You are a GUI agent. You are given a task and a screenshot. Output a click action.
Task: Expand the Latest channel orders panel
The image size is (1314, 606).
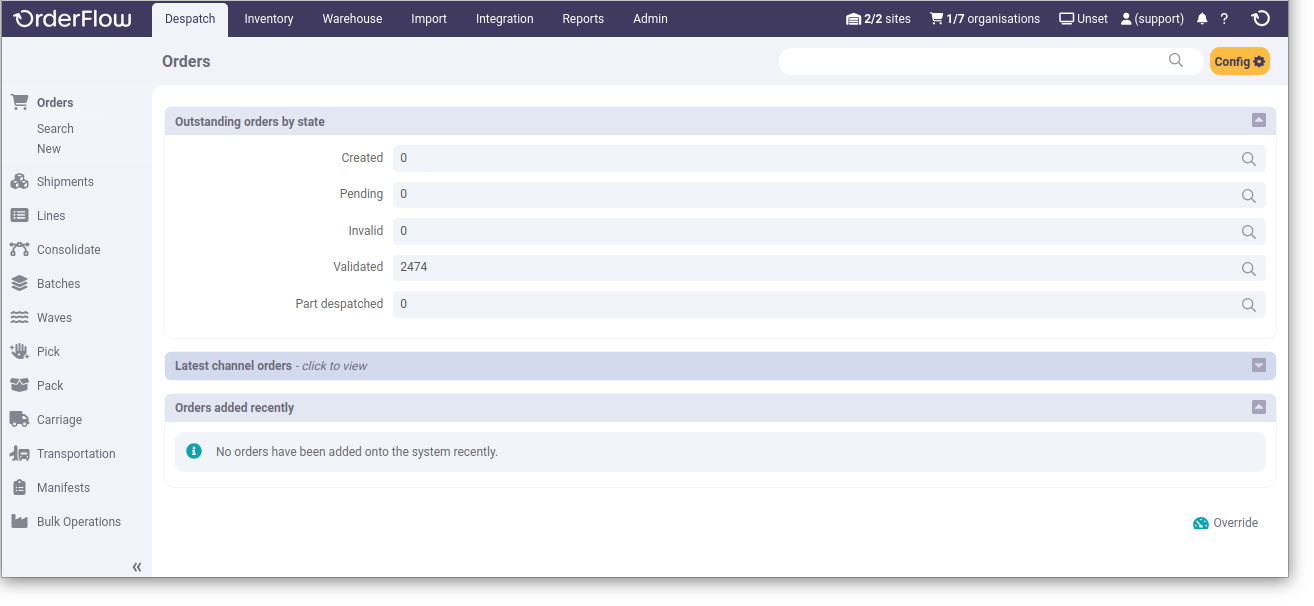(x=1258, y=365)
